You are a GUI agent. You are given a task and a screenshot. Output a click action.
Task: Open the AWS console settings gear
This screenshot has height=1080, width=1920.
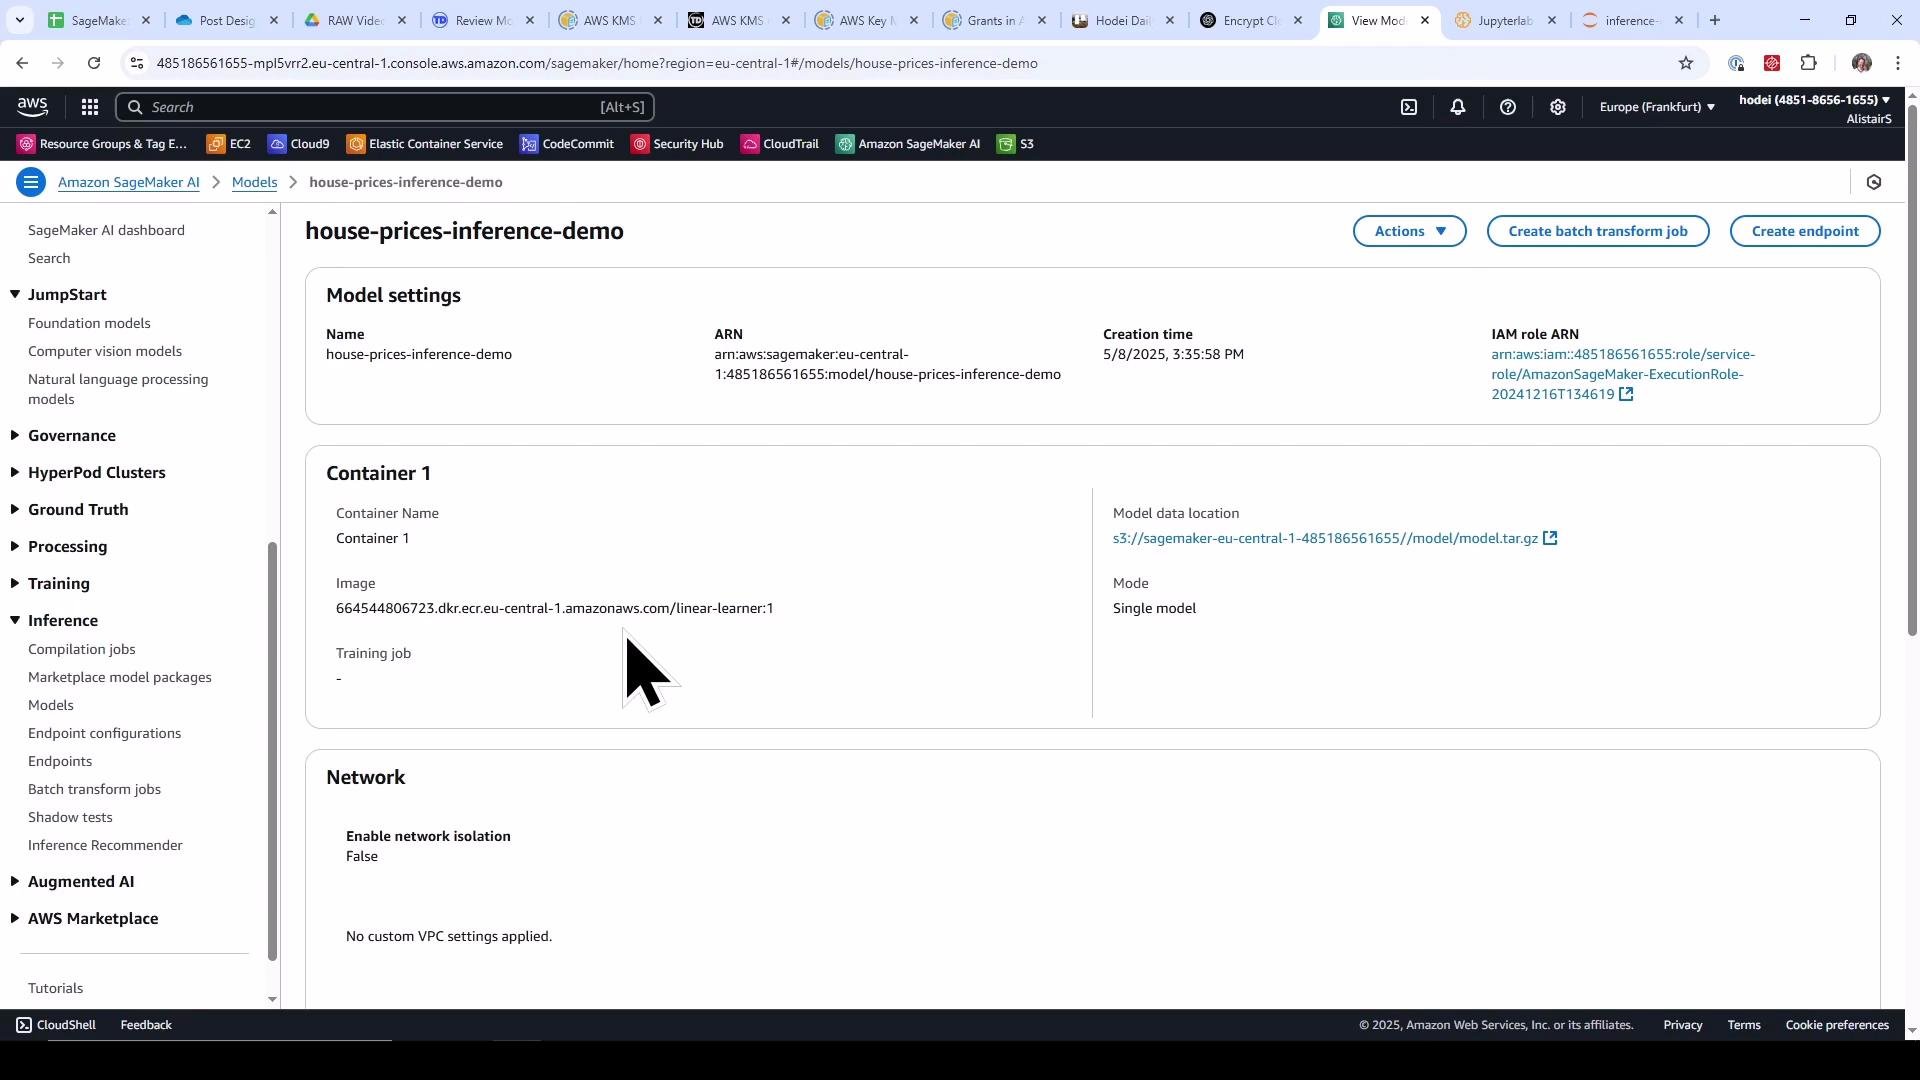pos(1558,107)
